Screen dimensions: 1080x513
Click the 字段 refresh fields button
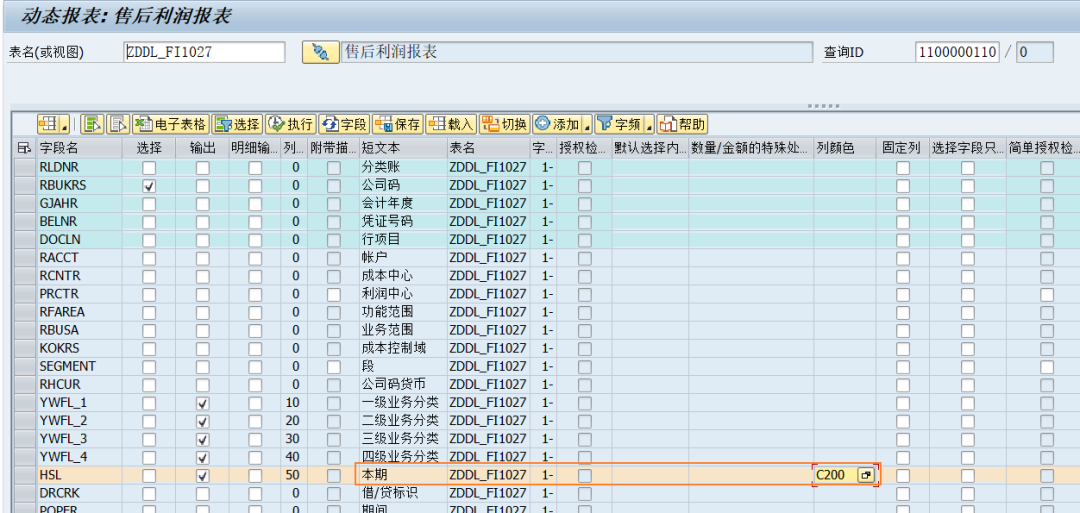coord(344,124)
